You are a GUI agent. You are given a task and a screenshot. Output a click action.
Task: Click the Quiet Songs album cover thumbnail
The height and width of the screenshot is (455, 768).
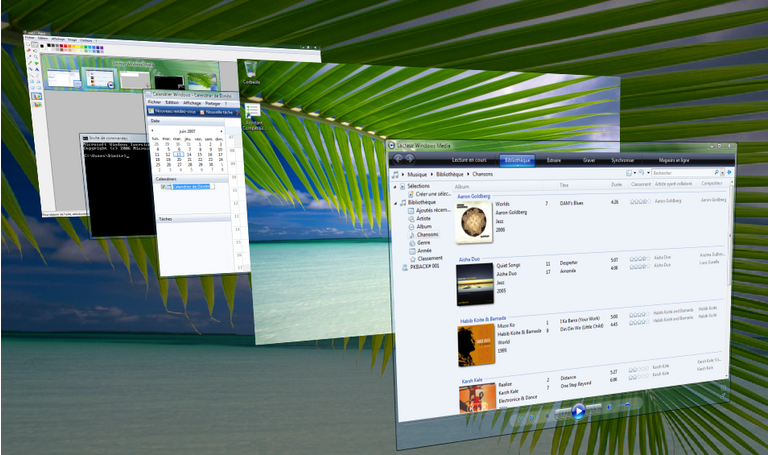pos(475,285)
